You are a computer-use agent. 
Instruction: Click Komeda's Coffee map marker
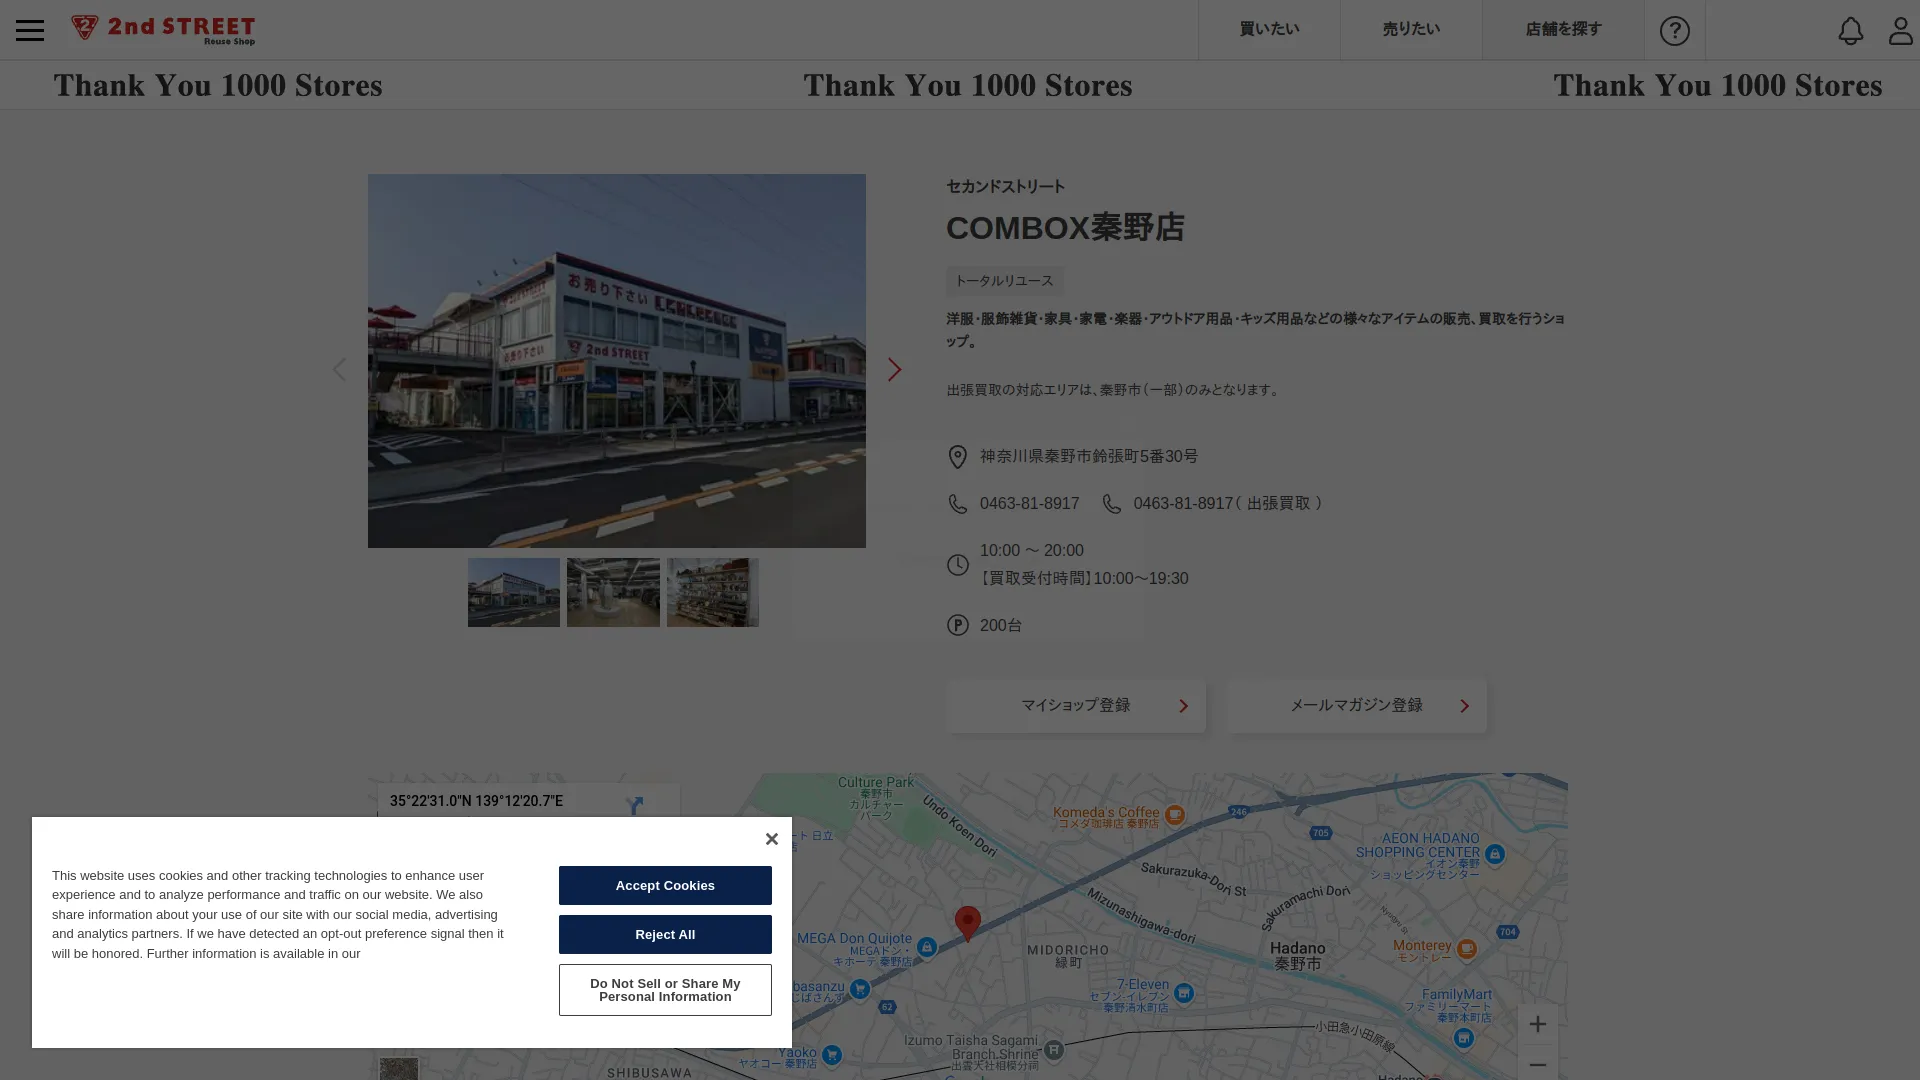pyautogui.click(x=1175, y=815)
